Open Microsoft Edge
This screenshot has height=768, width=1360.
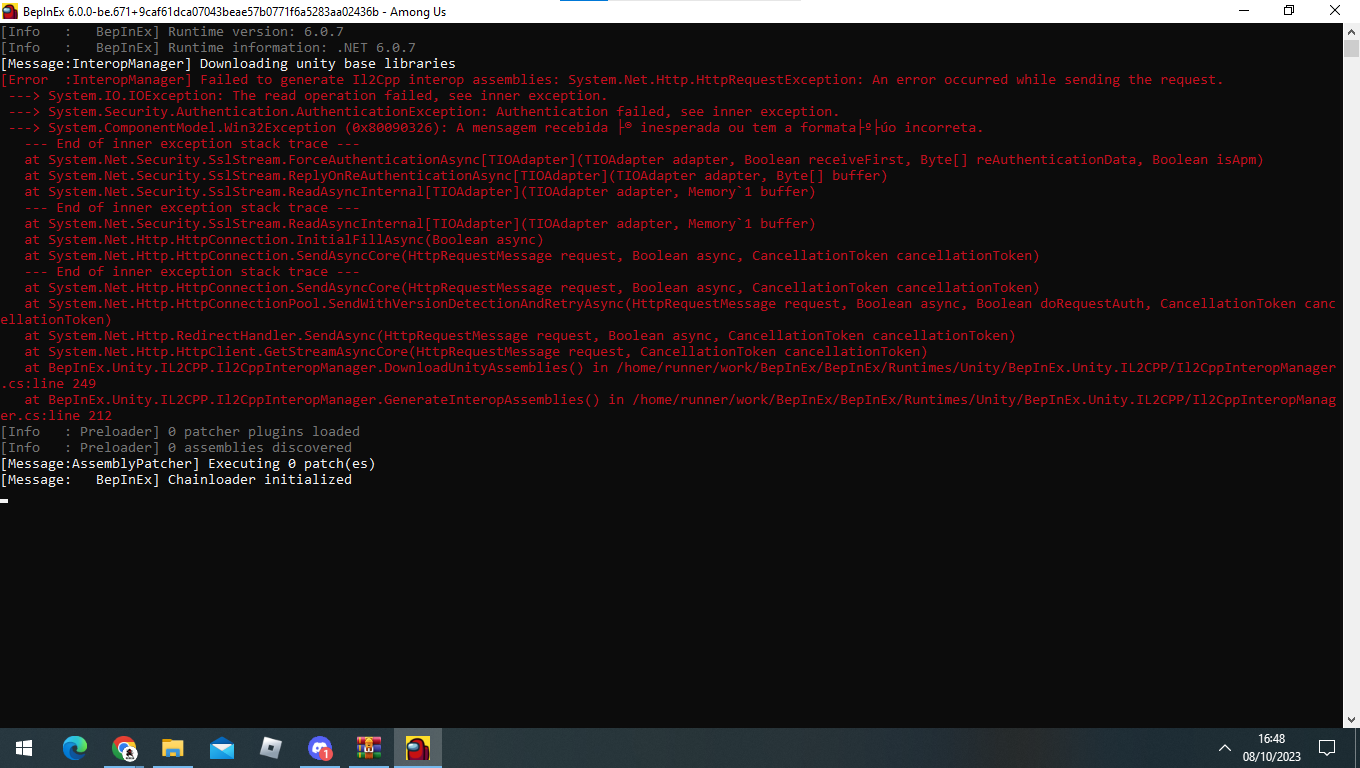click(x=75, y=747)
